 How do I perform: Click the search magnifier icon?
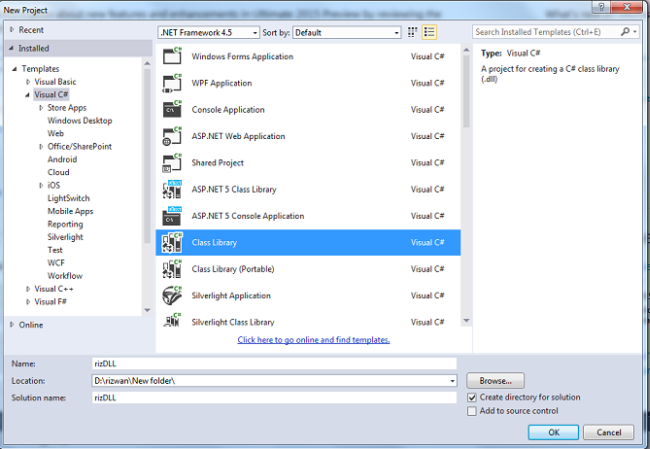coord(625,32)
